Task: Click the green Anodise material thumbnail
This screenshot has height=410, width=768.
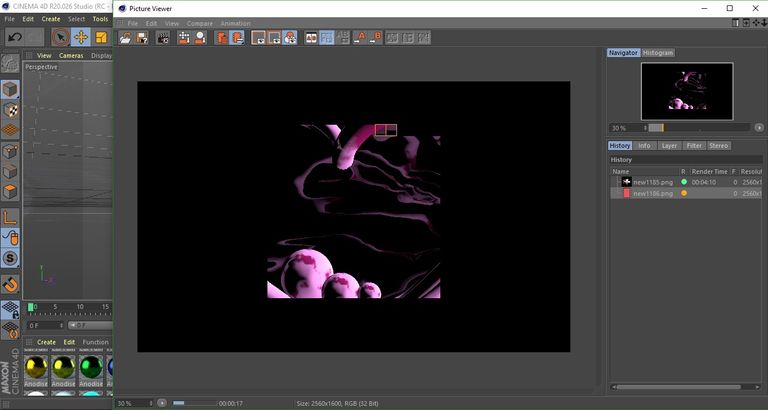Action: (x=91, y=367)
